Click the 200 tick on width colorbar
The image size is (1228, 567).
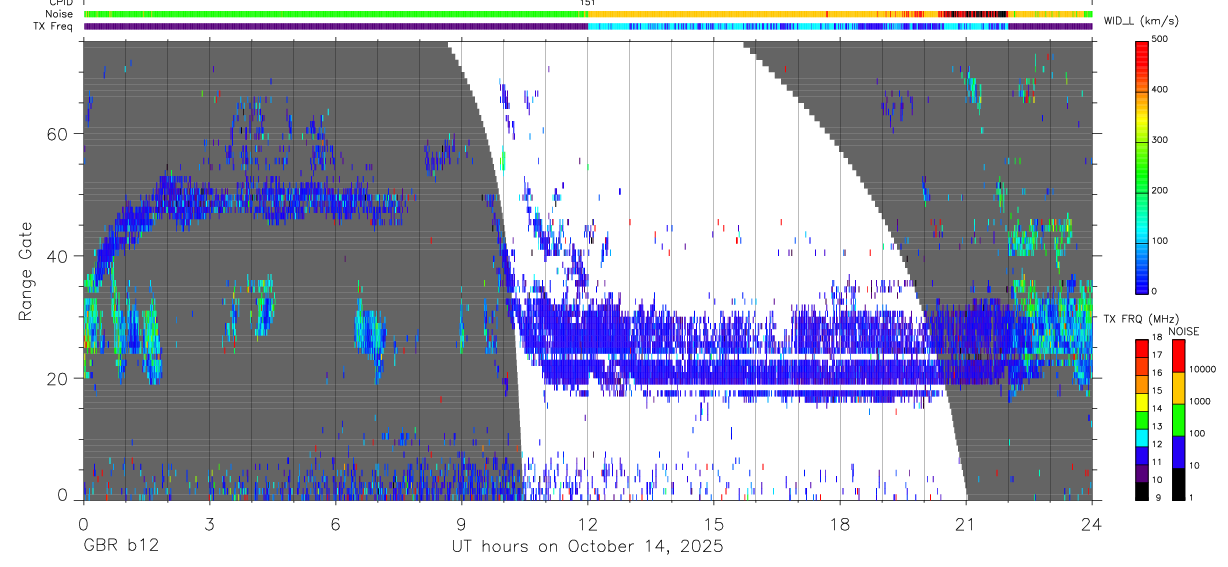pos(1162,190)
